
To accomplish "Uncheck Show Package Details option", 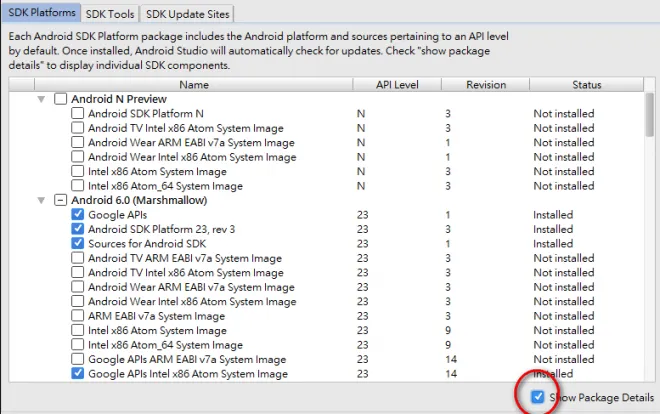I will [538, 397].
